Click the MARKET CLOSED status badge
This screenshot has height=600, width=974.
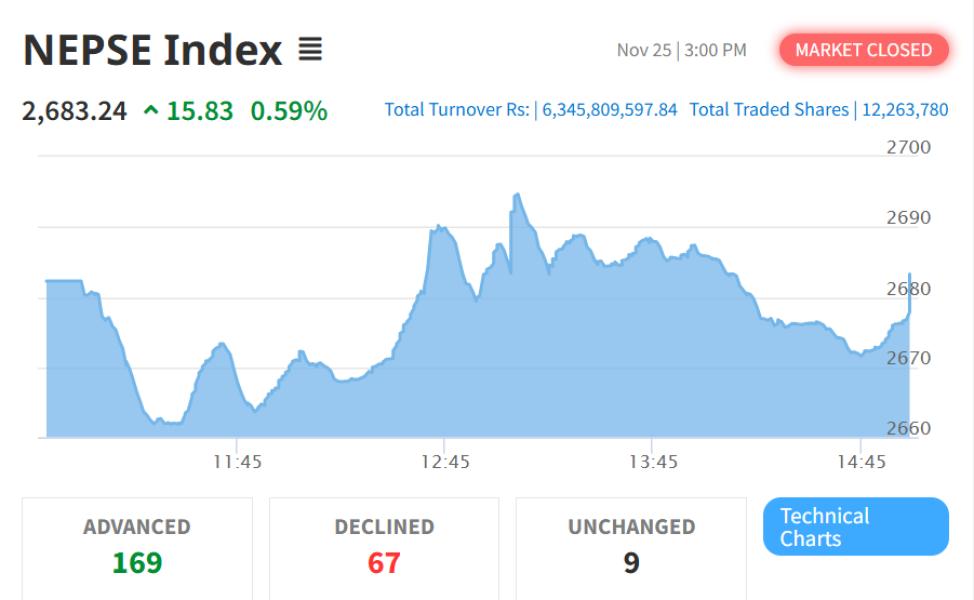tap(863, 50)
